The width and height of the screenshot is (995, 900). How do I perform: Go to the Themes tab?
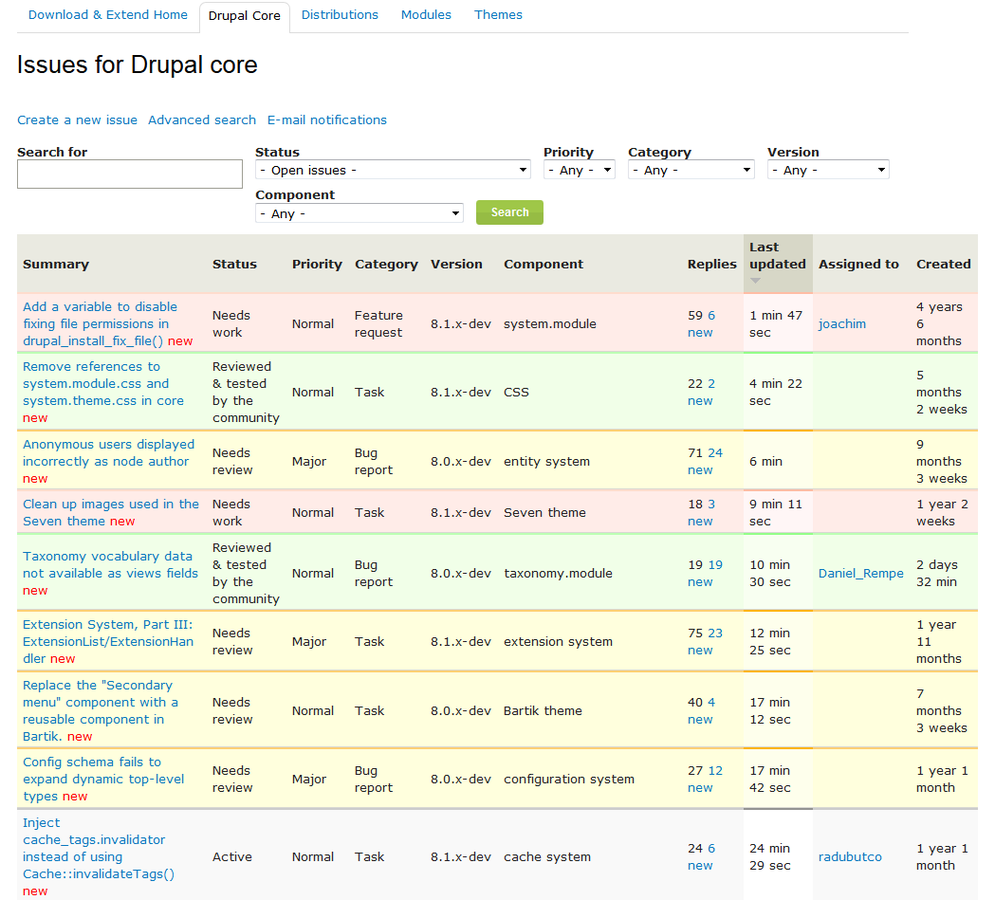point(498,15)
